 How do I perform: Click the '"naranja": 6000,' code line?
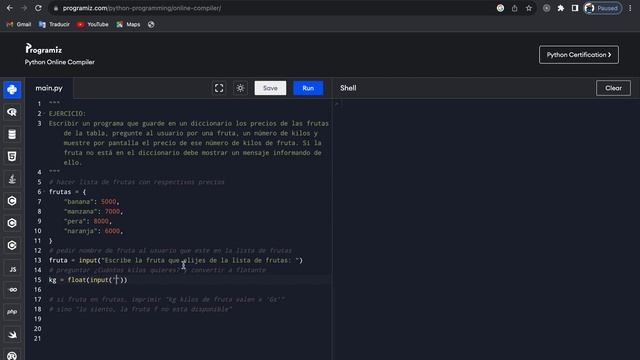tap(93, 231)
